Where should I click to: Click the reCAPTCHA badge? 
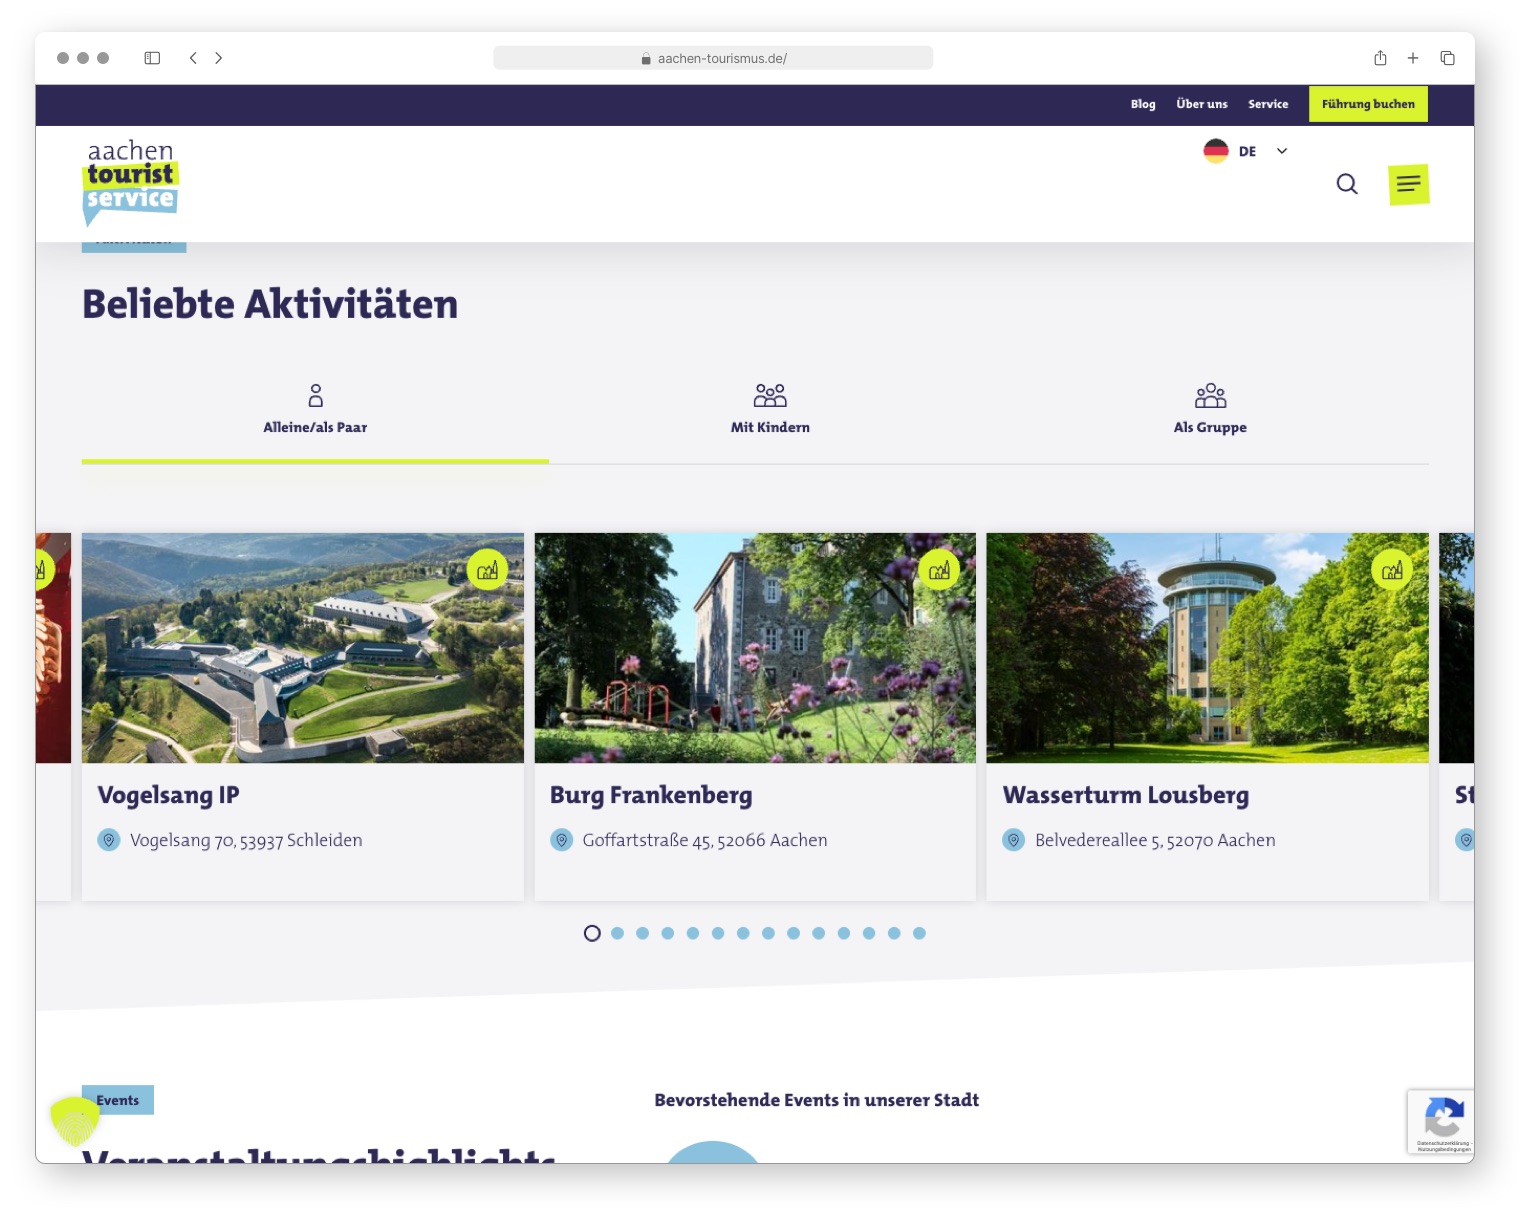(1441, 1122)
